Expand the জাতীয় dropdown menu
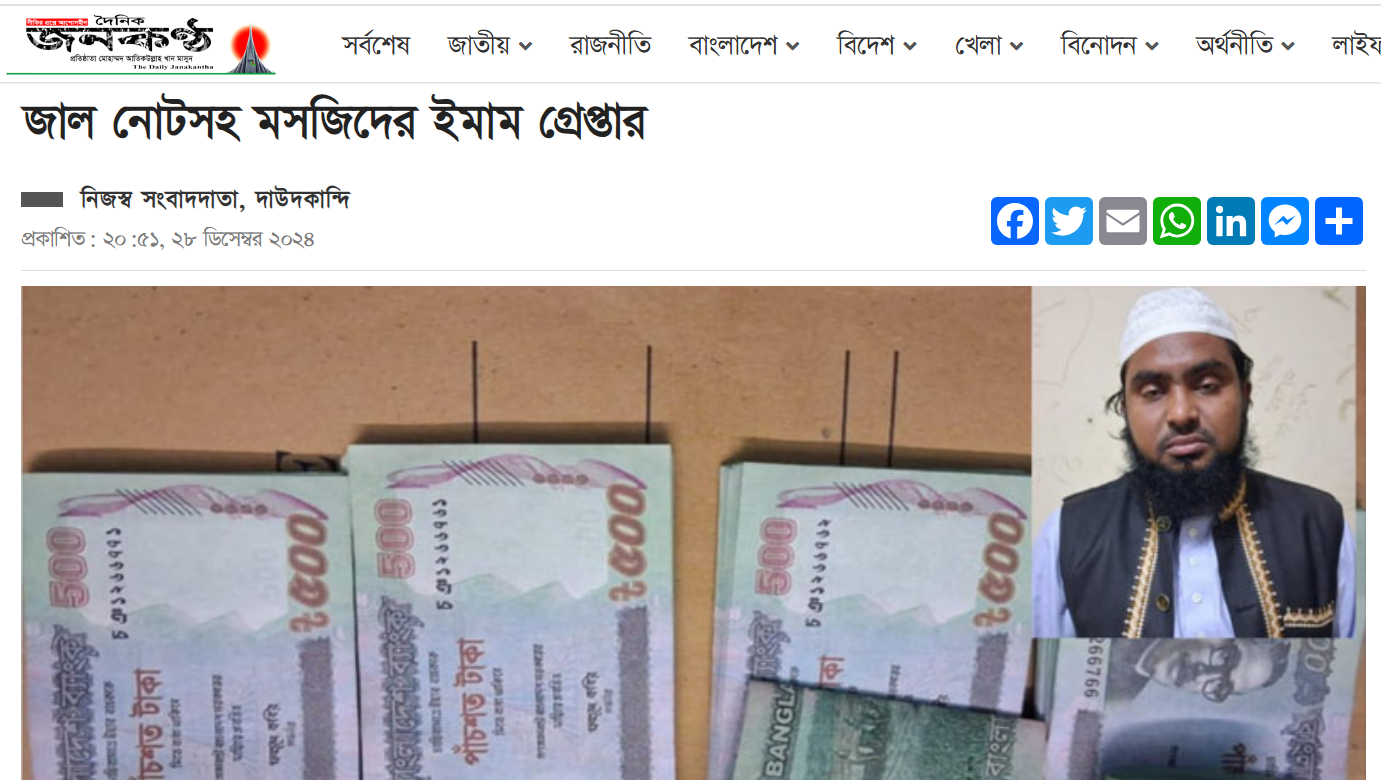Image resolution: width=1381 pixels, height=780 pixels. 490,45
